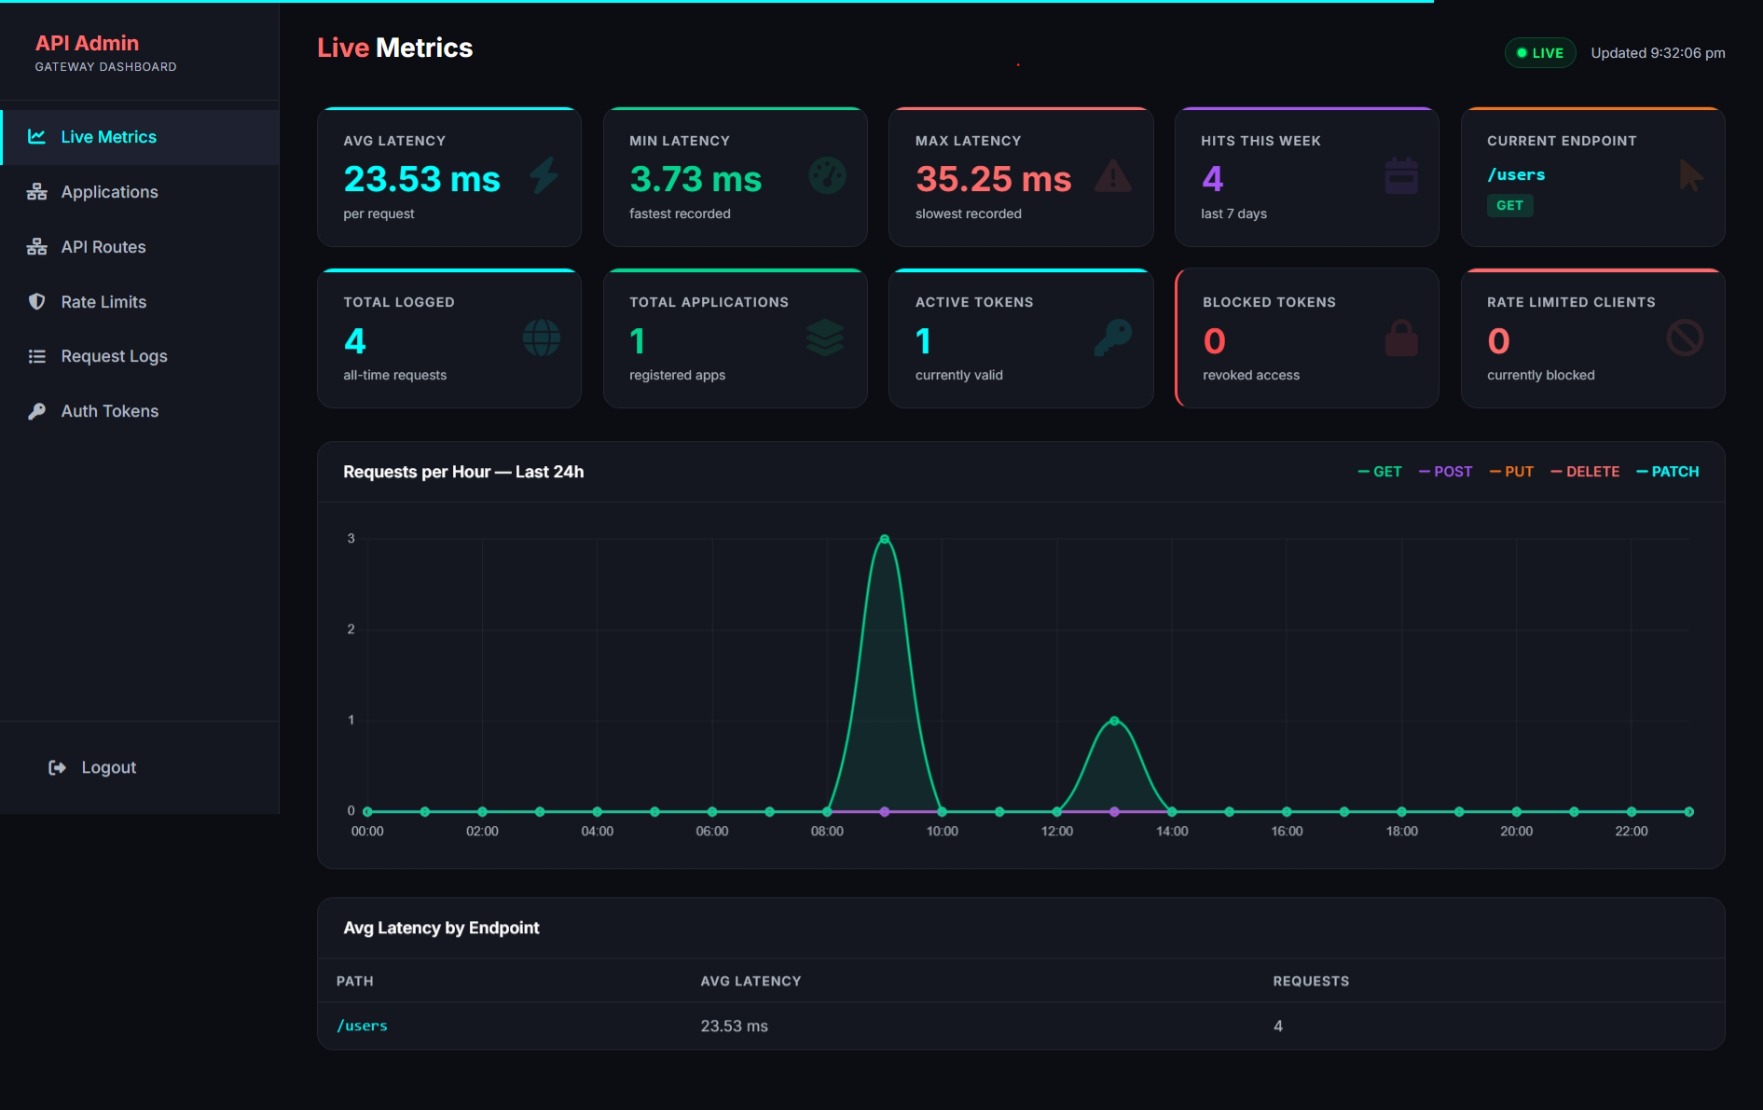
Task: Click the Request Logs list icon
Action: point(37,356)
